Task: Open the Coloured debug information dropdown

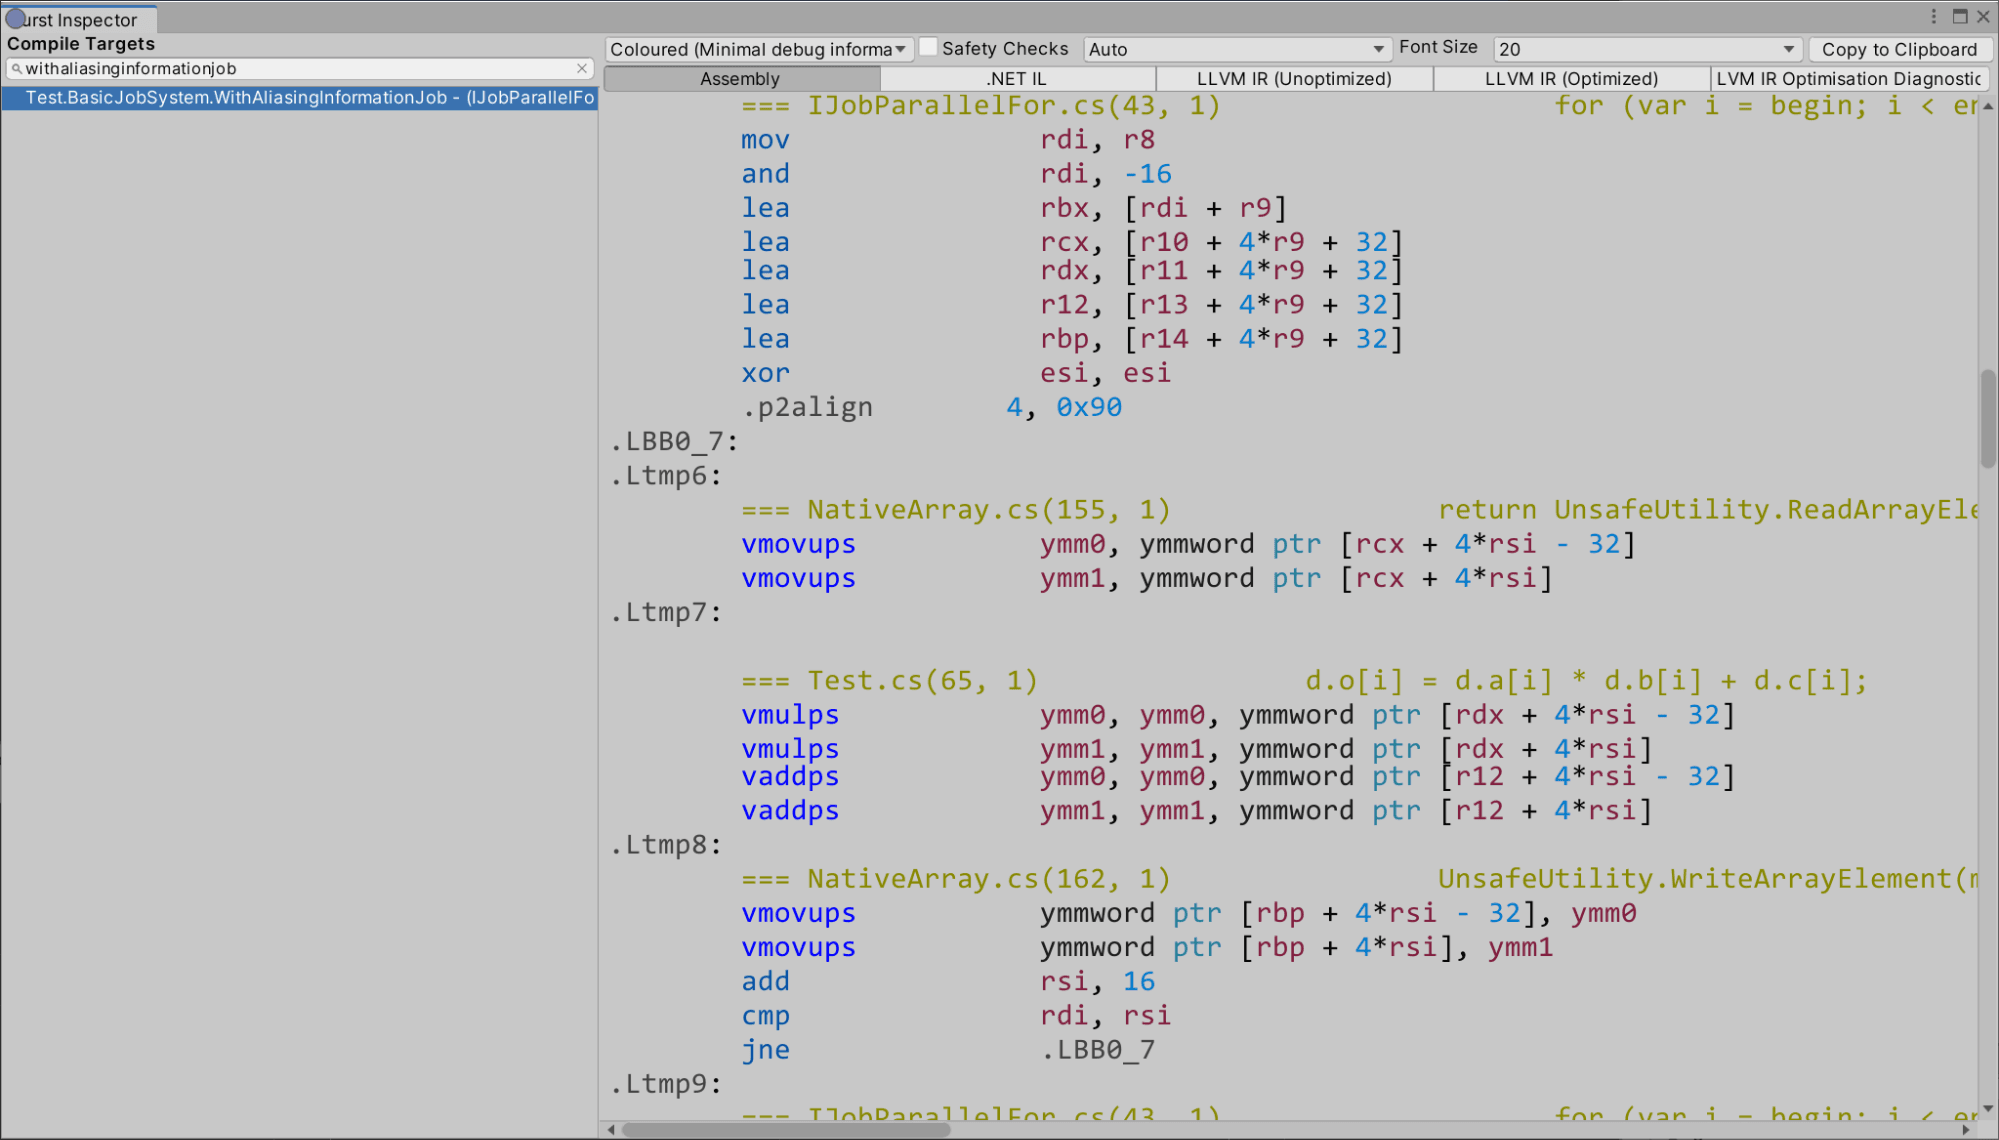Action: tap(758, 49)
